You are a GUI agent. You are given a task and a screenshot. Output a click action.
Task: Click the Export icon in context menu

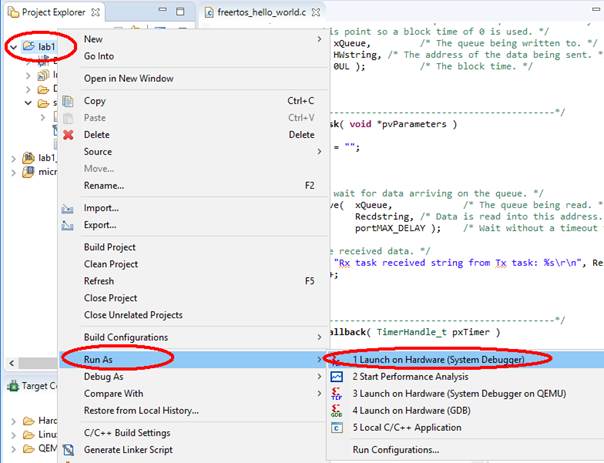point(68,225)
